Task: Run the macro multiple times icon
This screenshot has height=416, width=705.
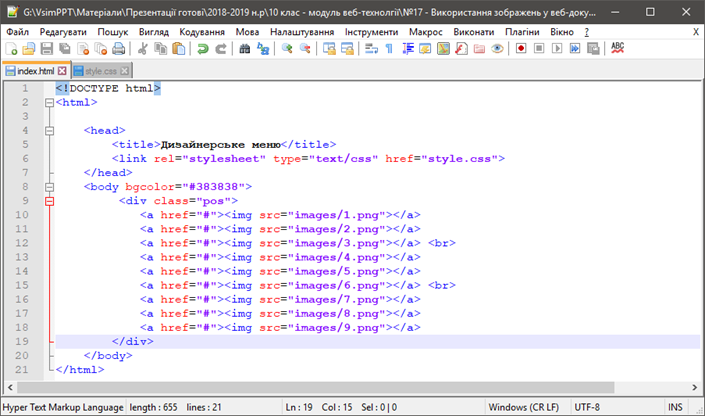Action: point(575,49)
